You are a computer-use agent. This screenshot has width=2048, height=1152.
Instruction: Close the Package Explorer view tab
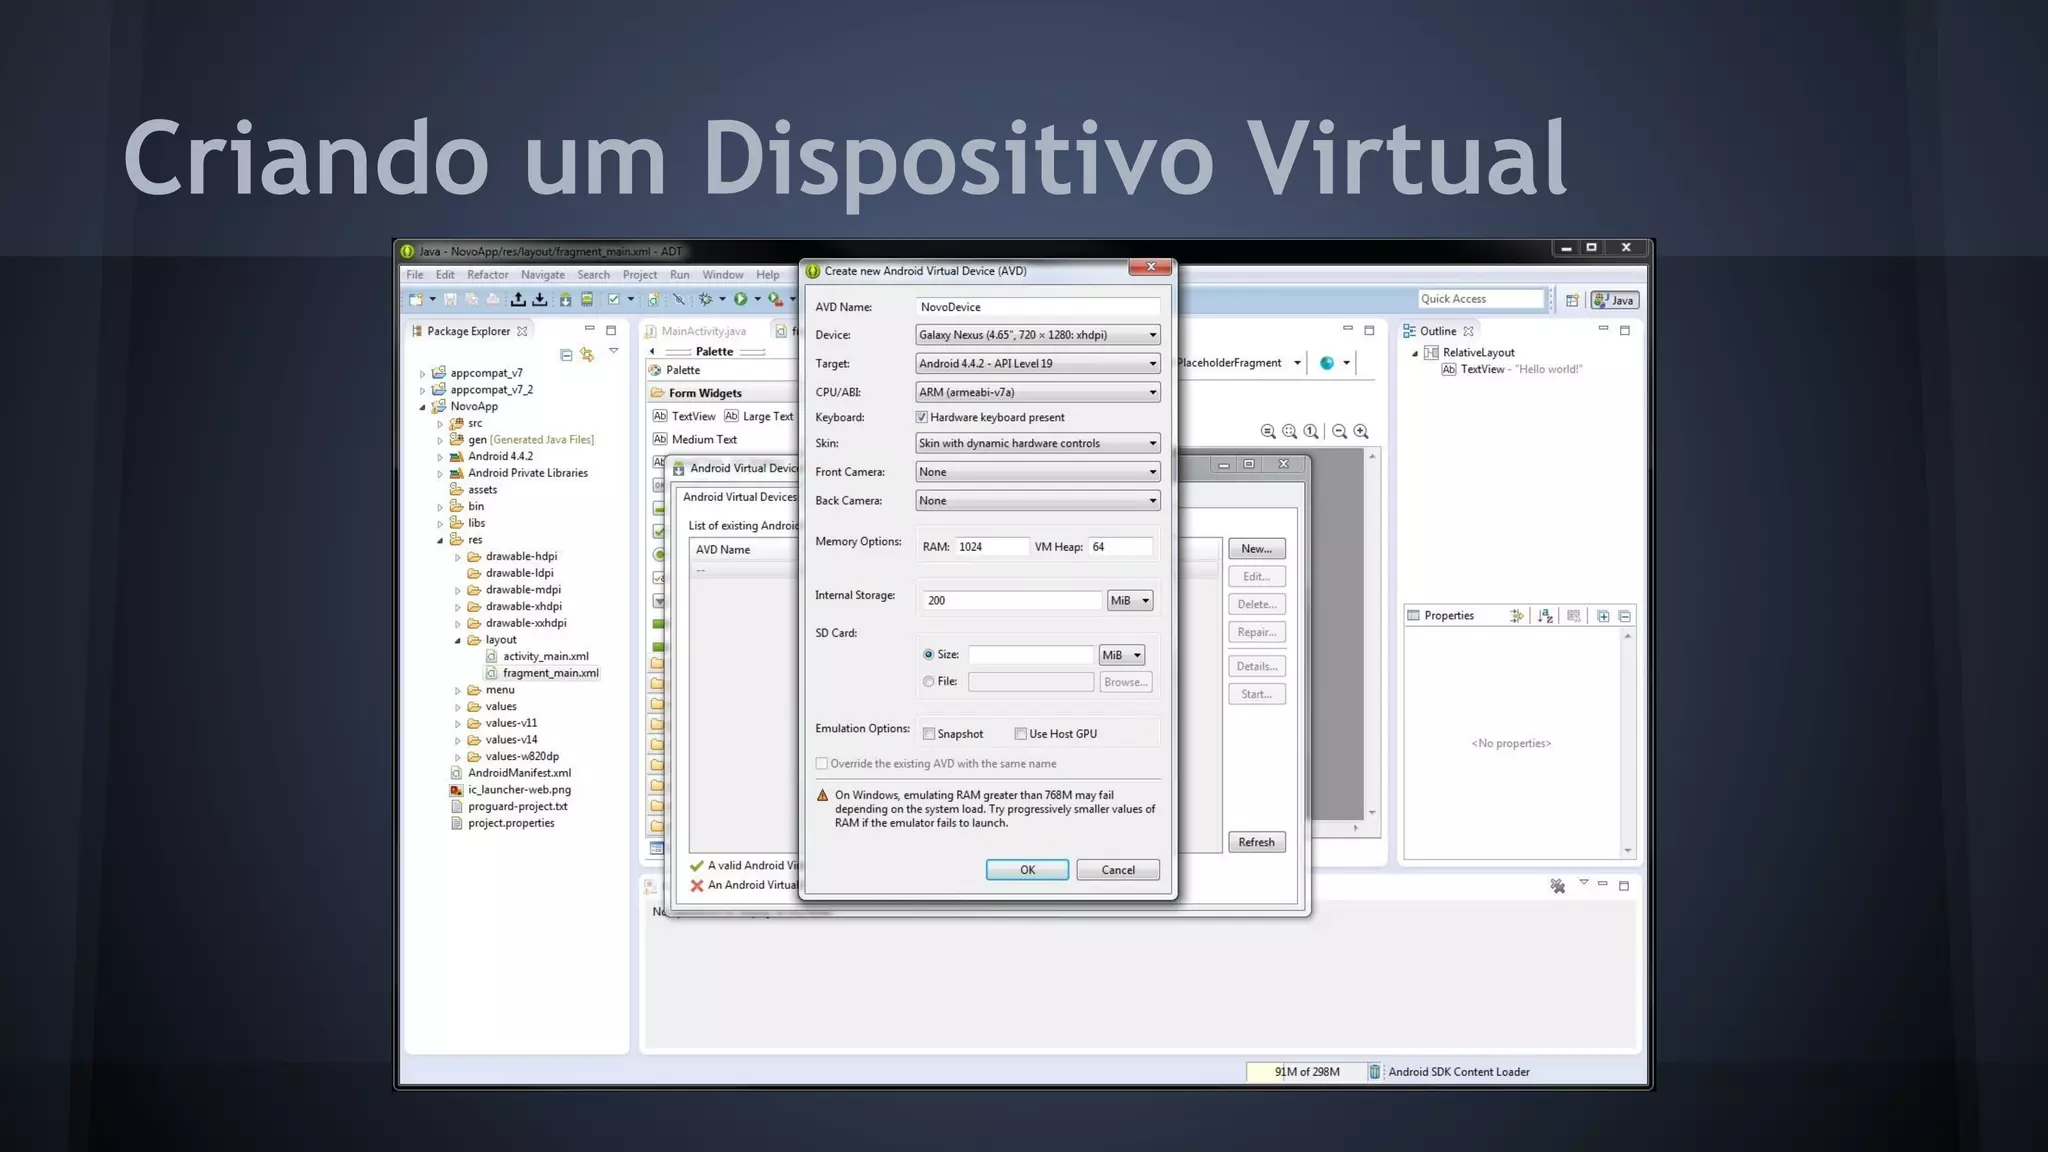click(x=522, y=331)
